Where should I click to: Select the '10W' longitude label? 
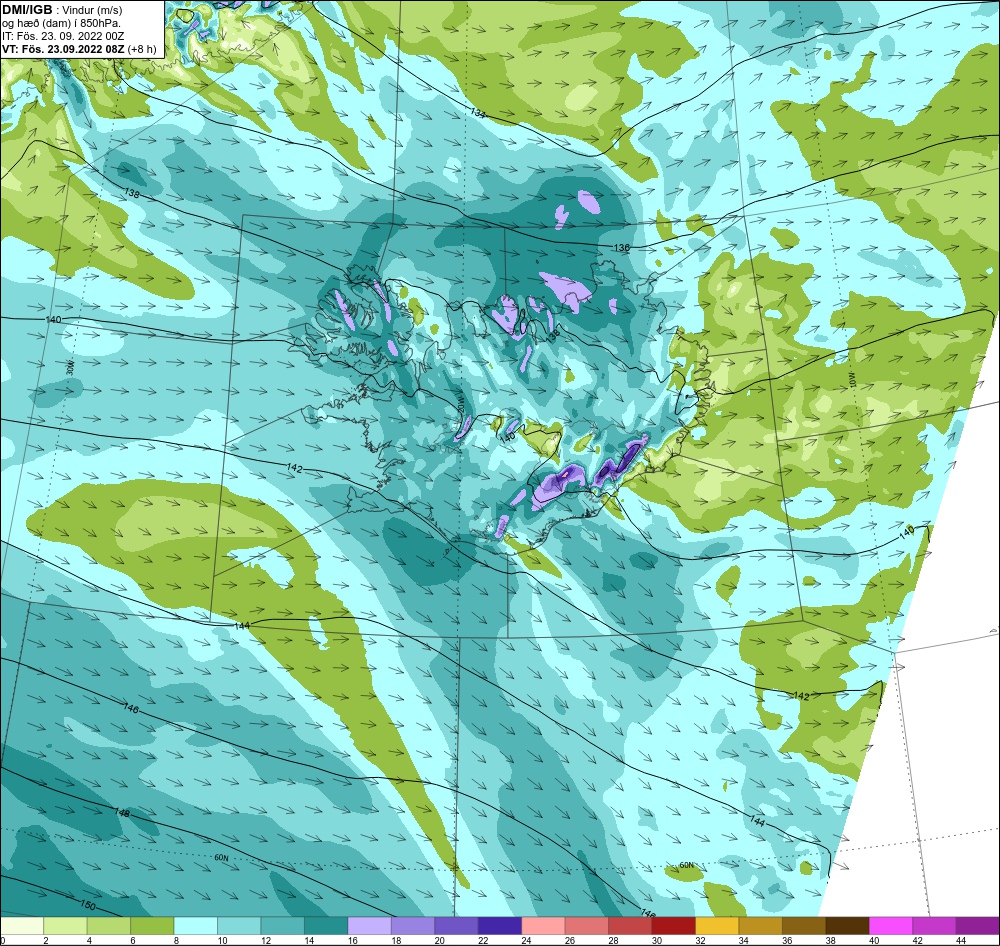click(x=853, y=380)
